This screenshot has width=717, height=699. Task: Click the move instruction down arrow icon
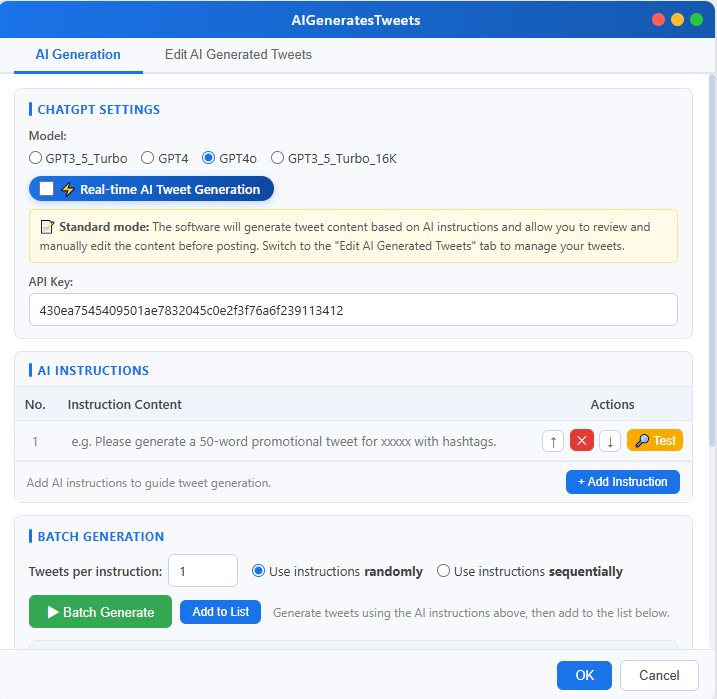[x=610, y=441]
